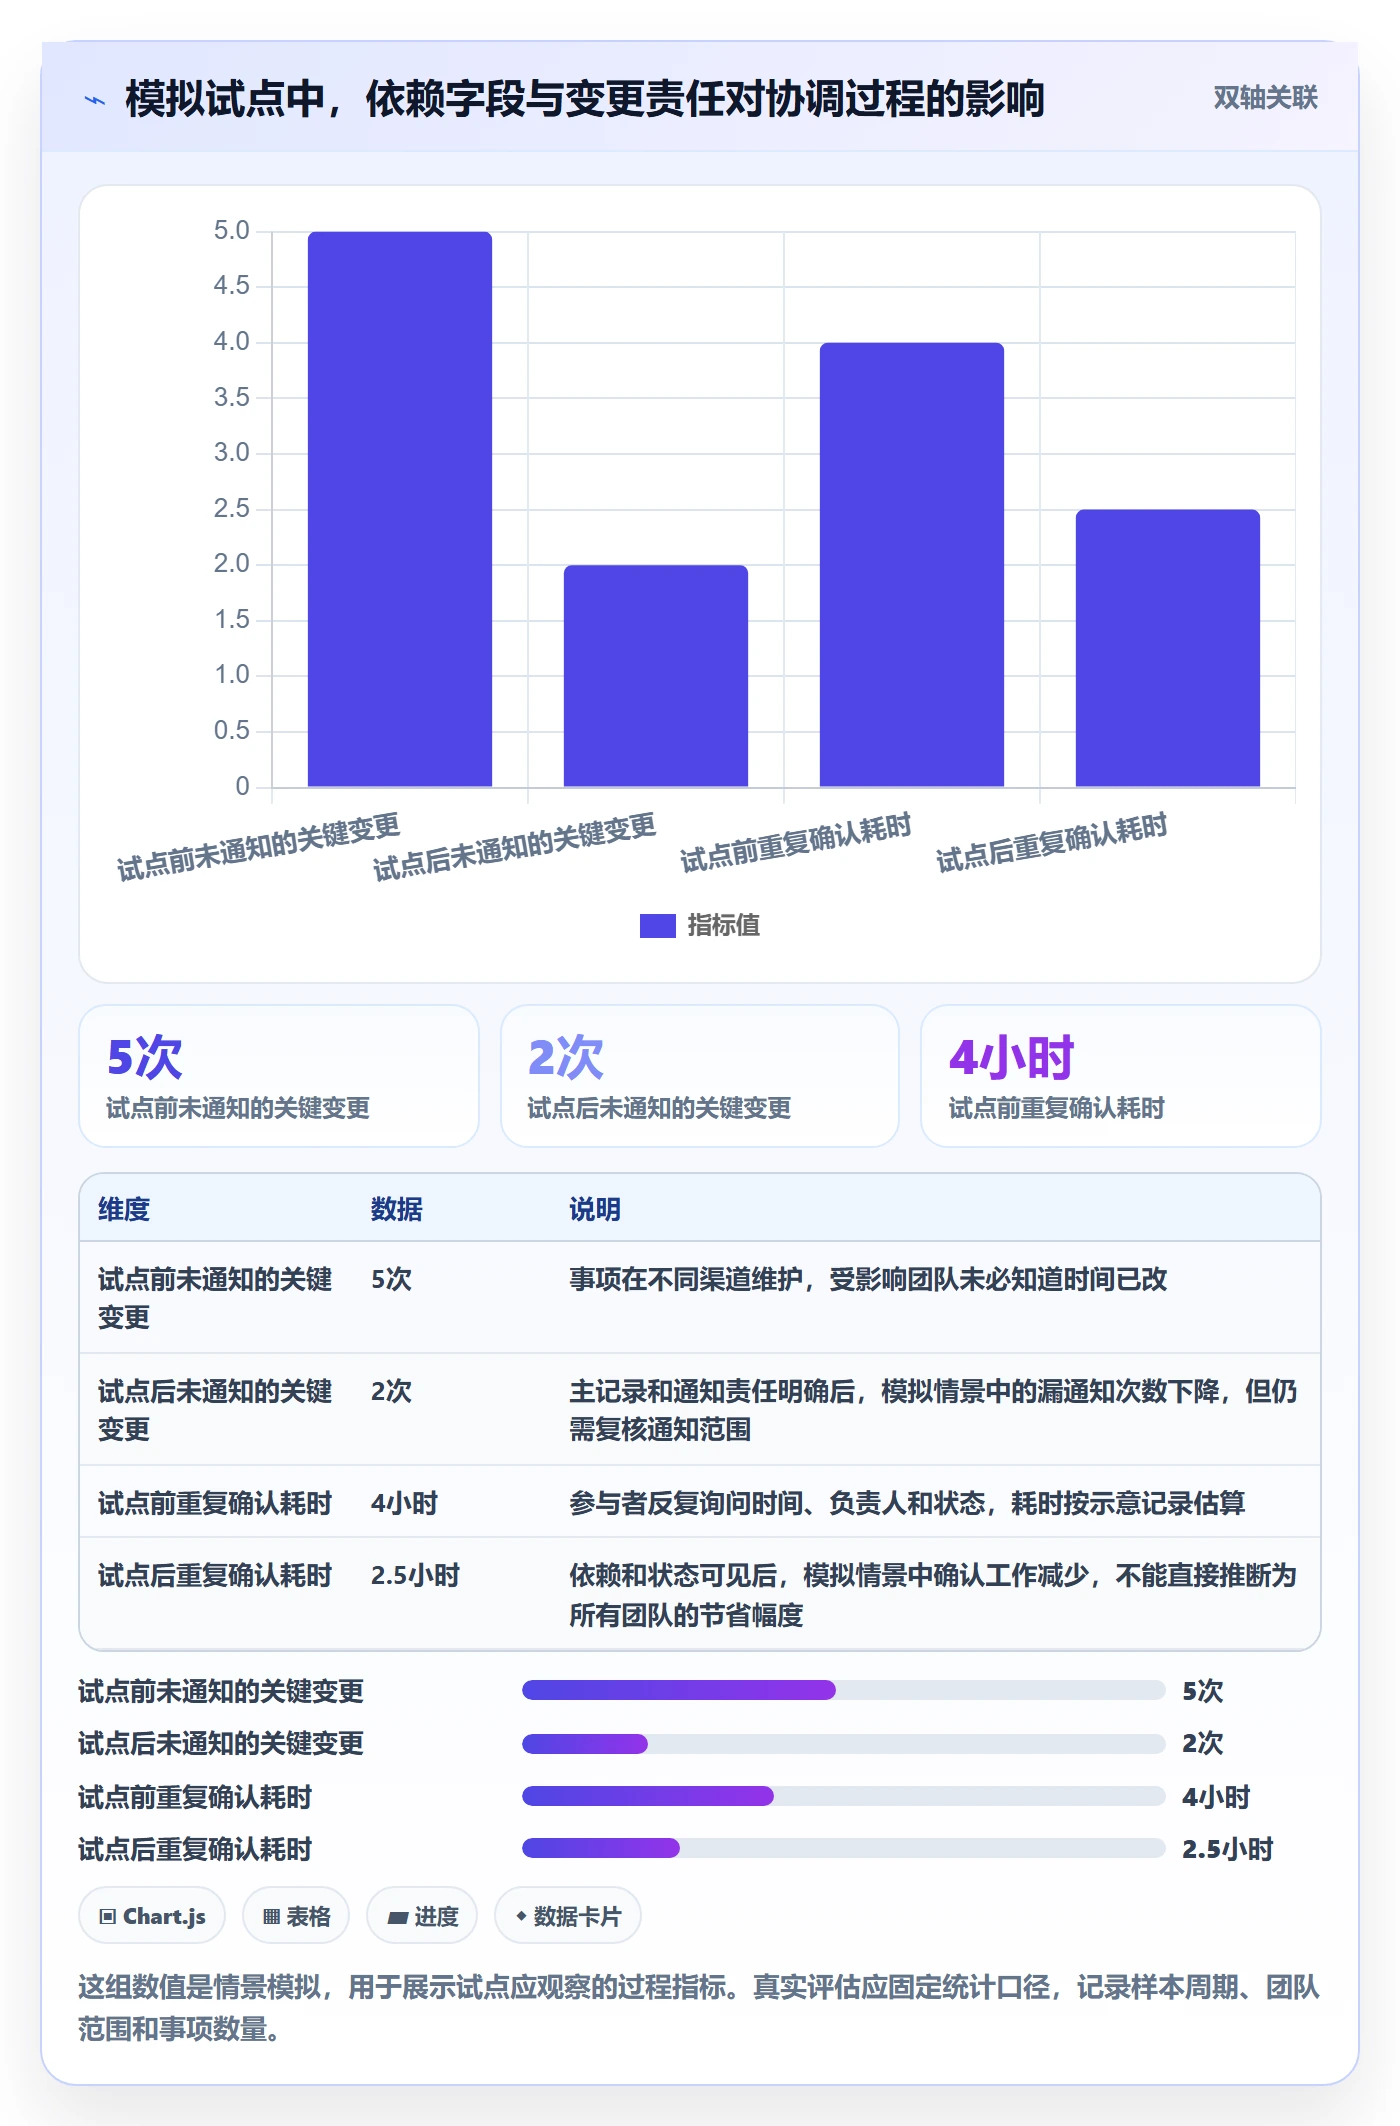The width and height of the screenshot is (1400, 2126).
Task: Click the 双轴关联 badge in the header
Action: [x=1265, y=98]
